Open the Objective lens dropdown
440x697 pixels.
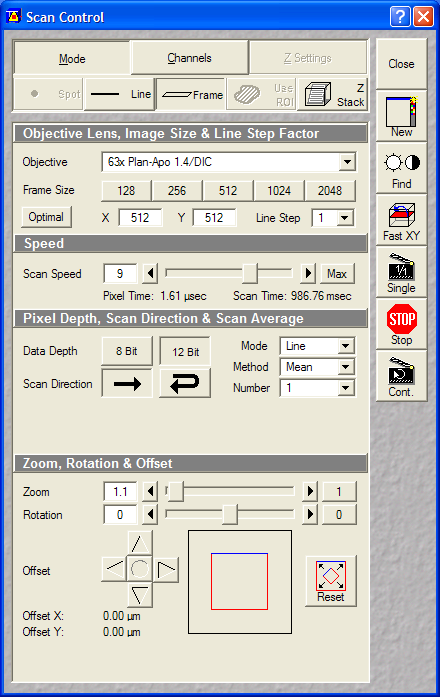pyautogui.click(x=347, y=162)
